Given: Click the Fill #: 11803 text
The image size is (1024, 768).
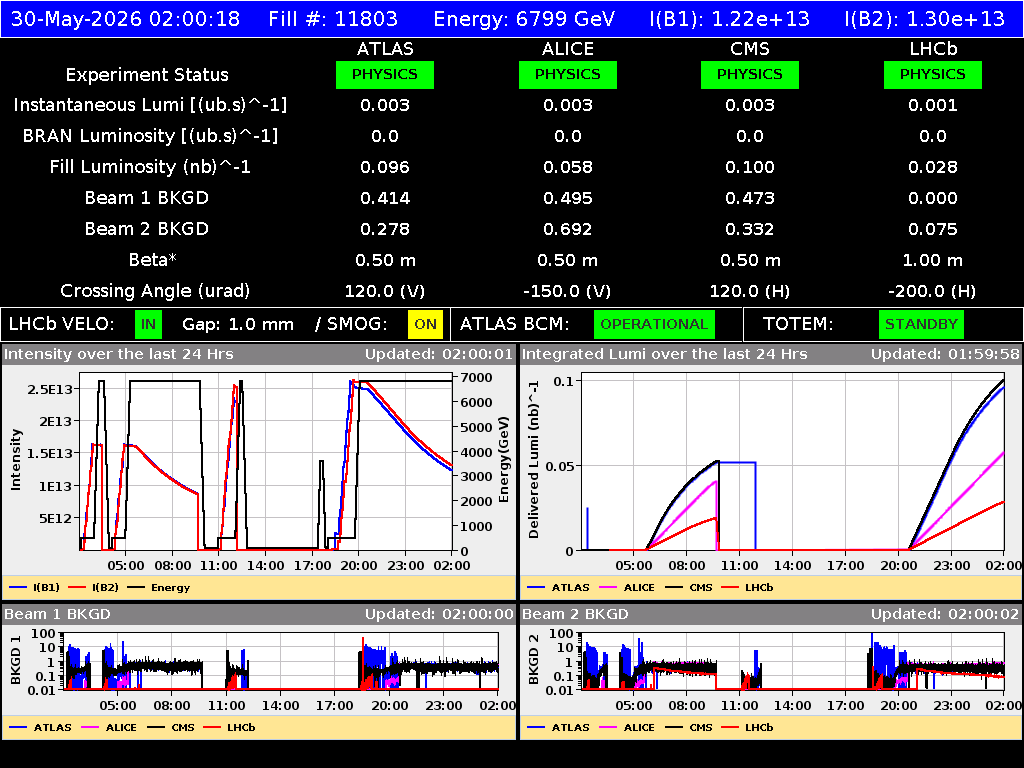Looking at the screenshot, I should point(333,18).
